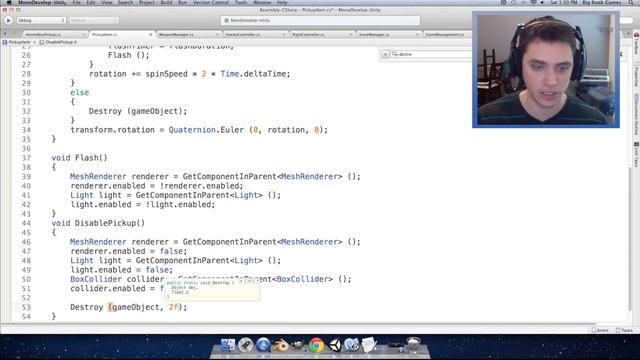Open Google Chrome from the dock
Image resolution: width=640 pixels, height=360 pixels.
[316, 345]
